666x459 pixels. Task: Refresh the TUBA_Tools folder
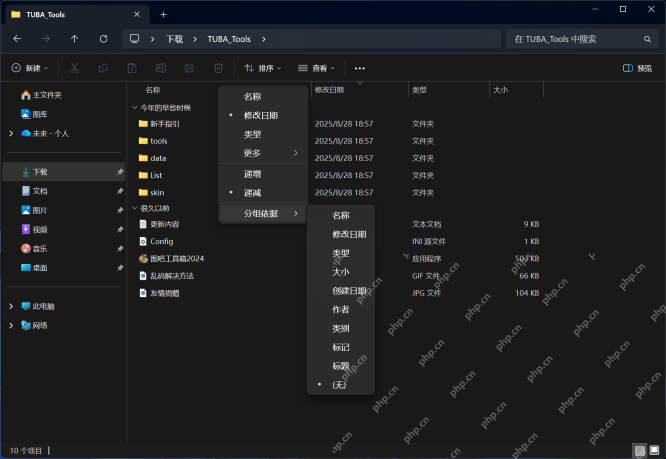tap(103, 39)
